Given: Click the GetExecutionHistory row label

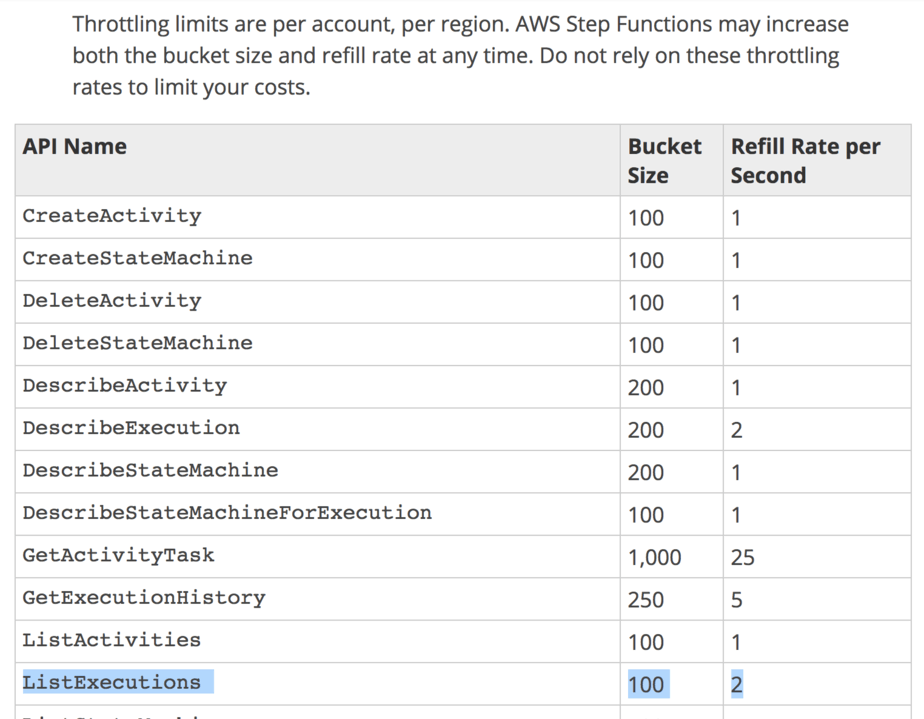Looking at the screenshot, I should tap(143, 598).
